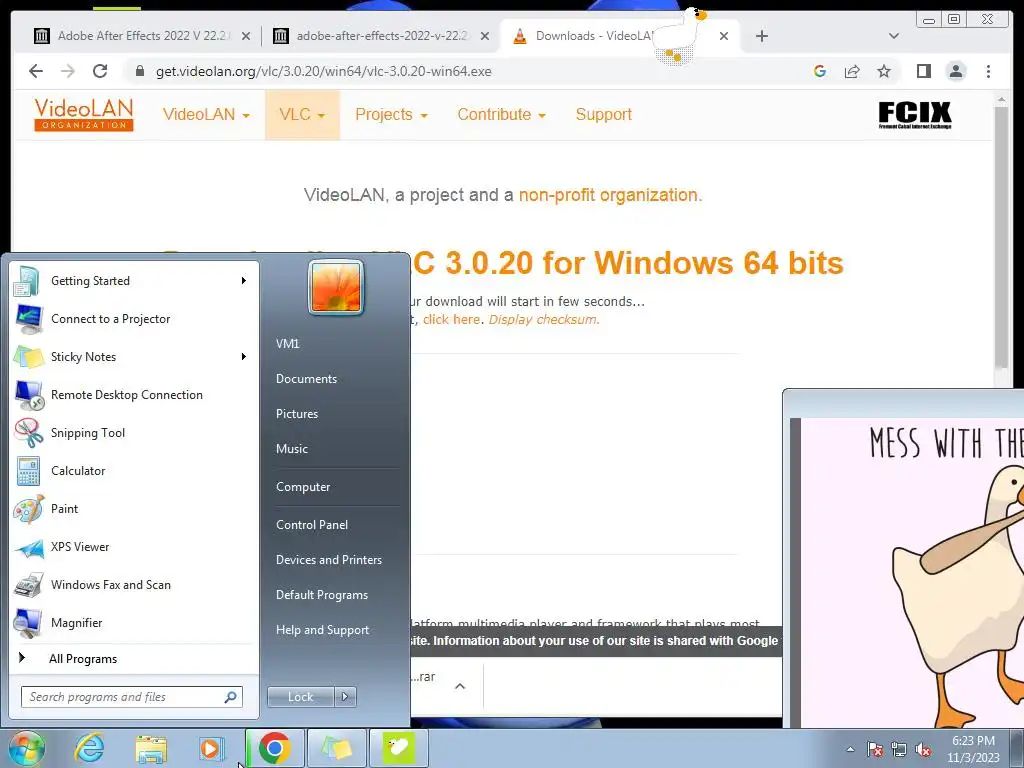The height and width of the screenshot is (768, 1024).
Task: Open the VM1 user folder
Action: tap(287, 344)
